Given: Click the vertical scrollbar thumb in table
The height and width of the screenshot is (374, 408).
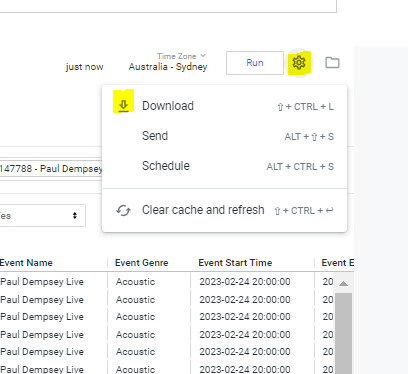Looking at the screenshot, I should tap(343, 333).
